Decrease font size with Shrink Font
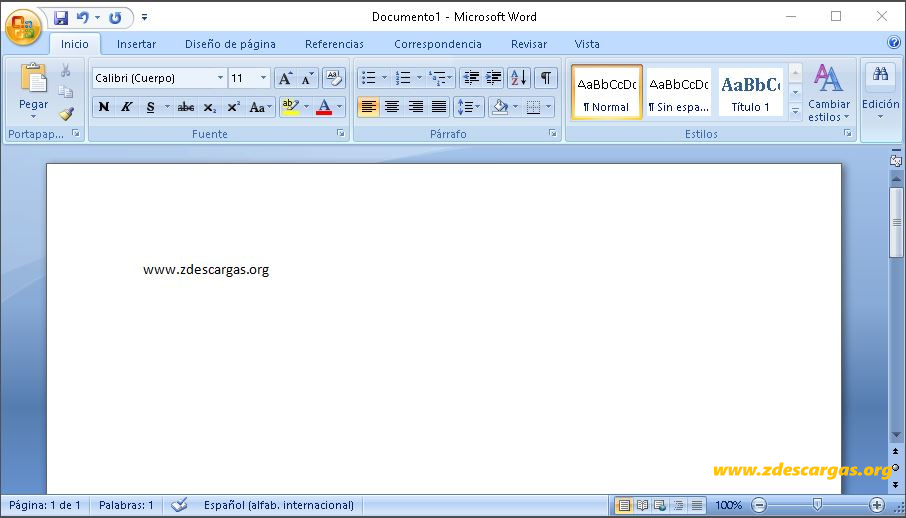The width and height of the screenshot is (906, 518). (x=307, y=78)
